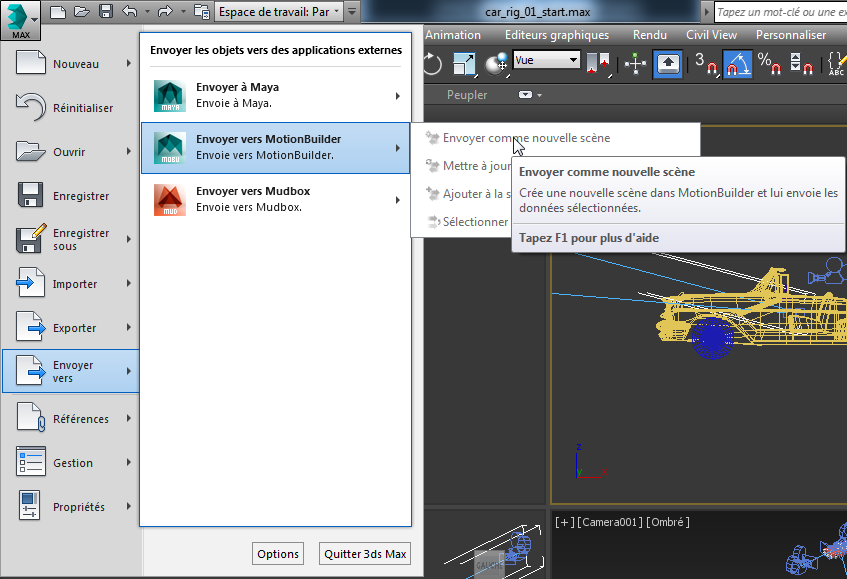Screen dimensions: 847x579
Task: Open the undo history dropdown arrow
Action: pos(147,11)
